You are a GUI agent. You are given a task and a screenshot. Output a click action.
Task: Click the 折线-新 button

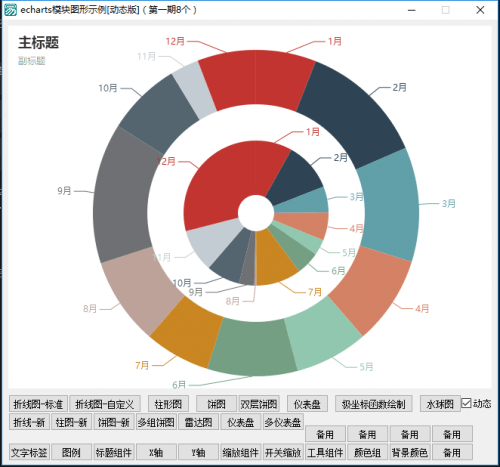(x=29, y=422)
